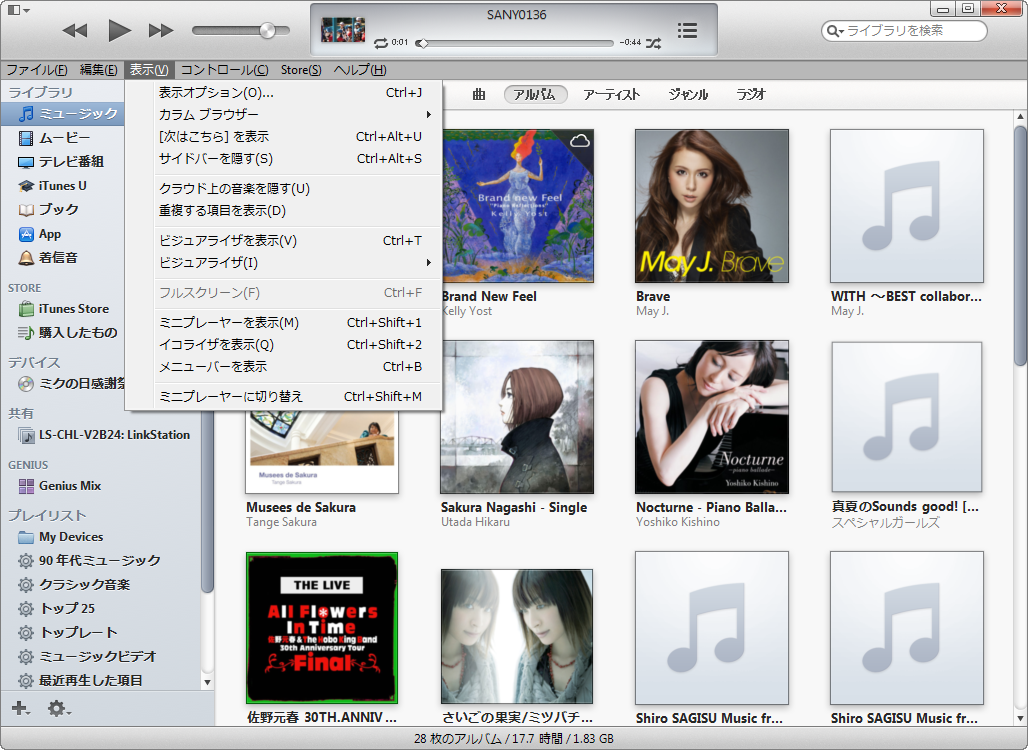This screenshot has height=750, width=1028.
Task: Select the ブック book icon
Action: pyautogui.click(x=26, y=210)
